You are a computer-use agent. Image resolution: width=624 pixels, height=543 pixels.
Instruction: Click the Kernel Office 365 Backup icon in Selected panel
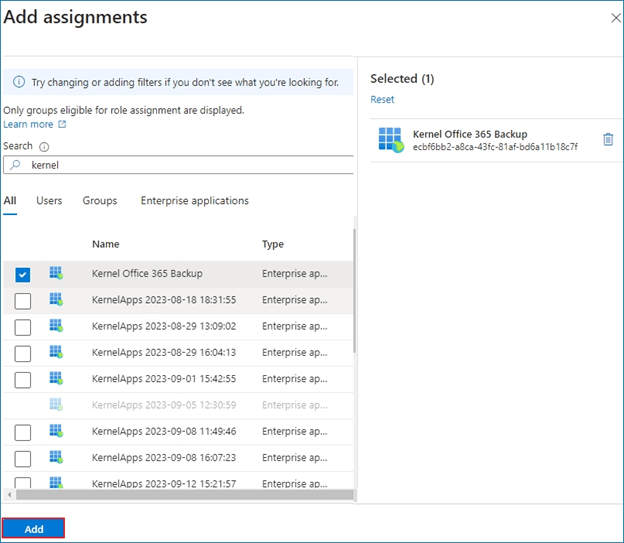tap(390, 140)
